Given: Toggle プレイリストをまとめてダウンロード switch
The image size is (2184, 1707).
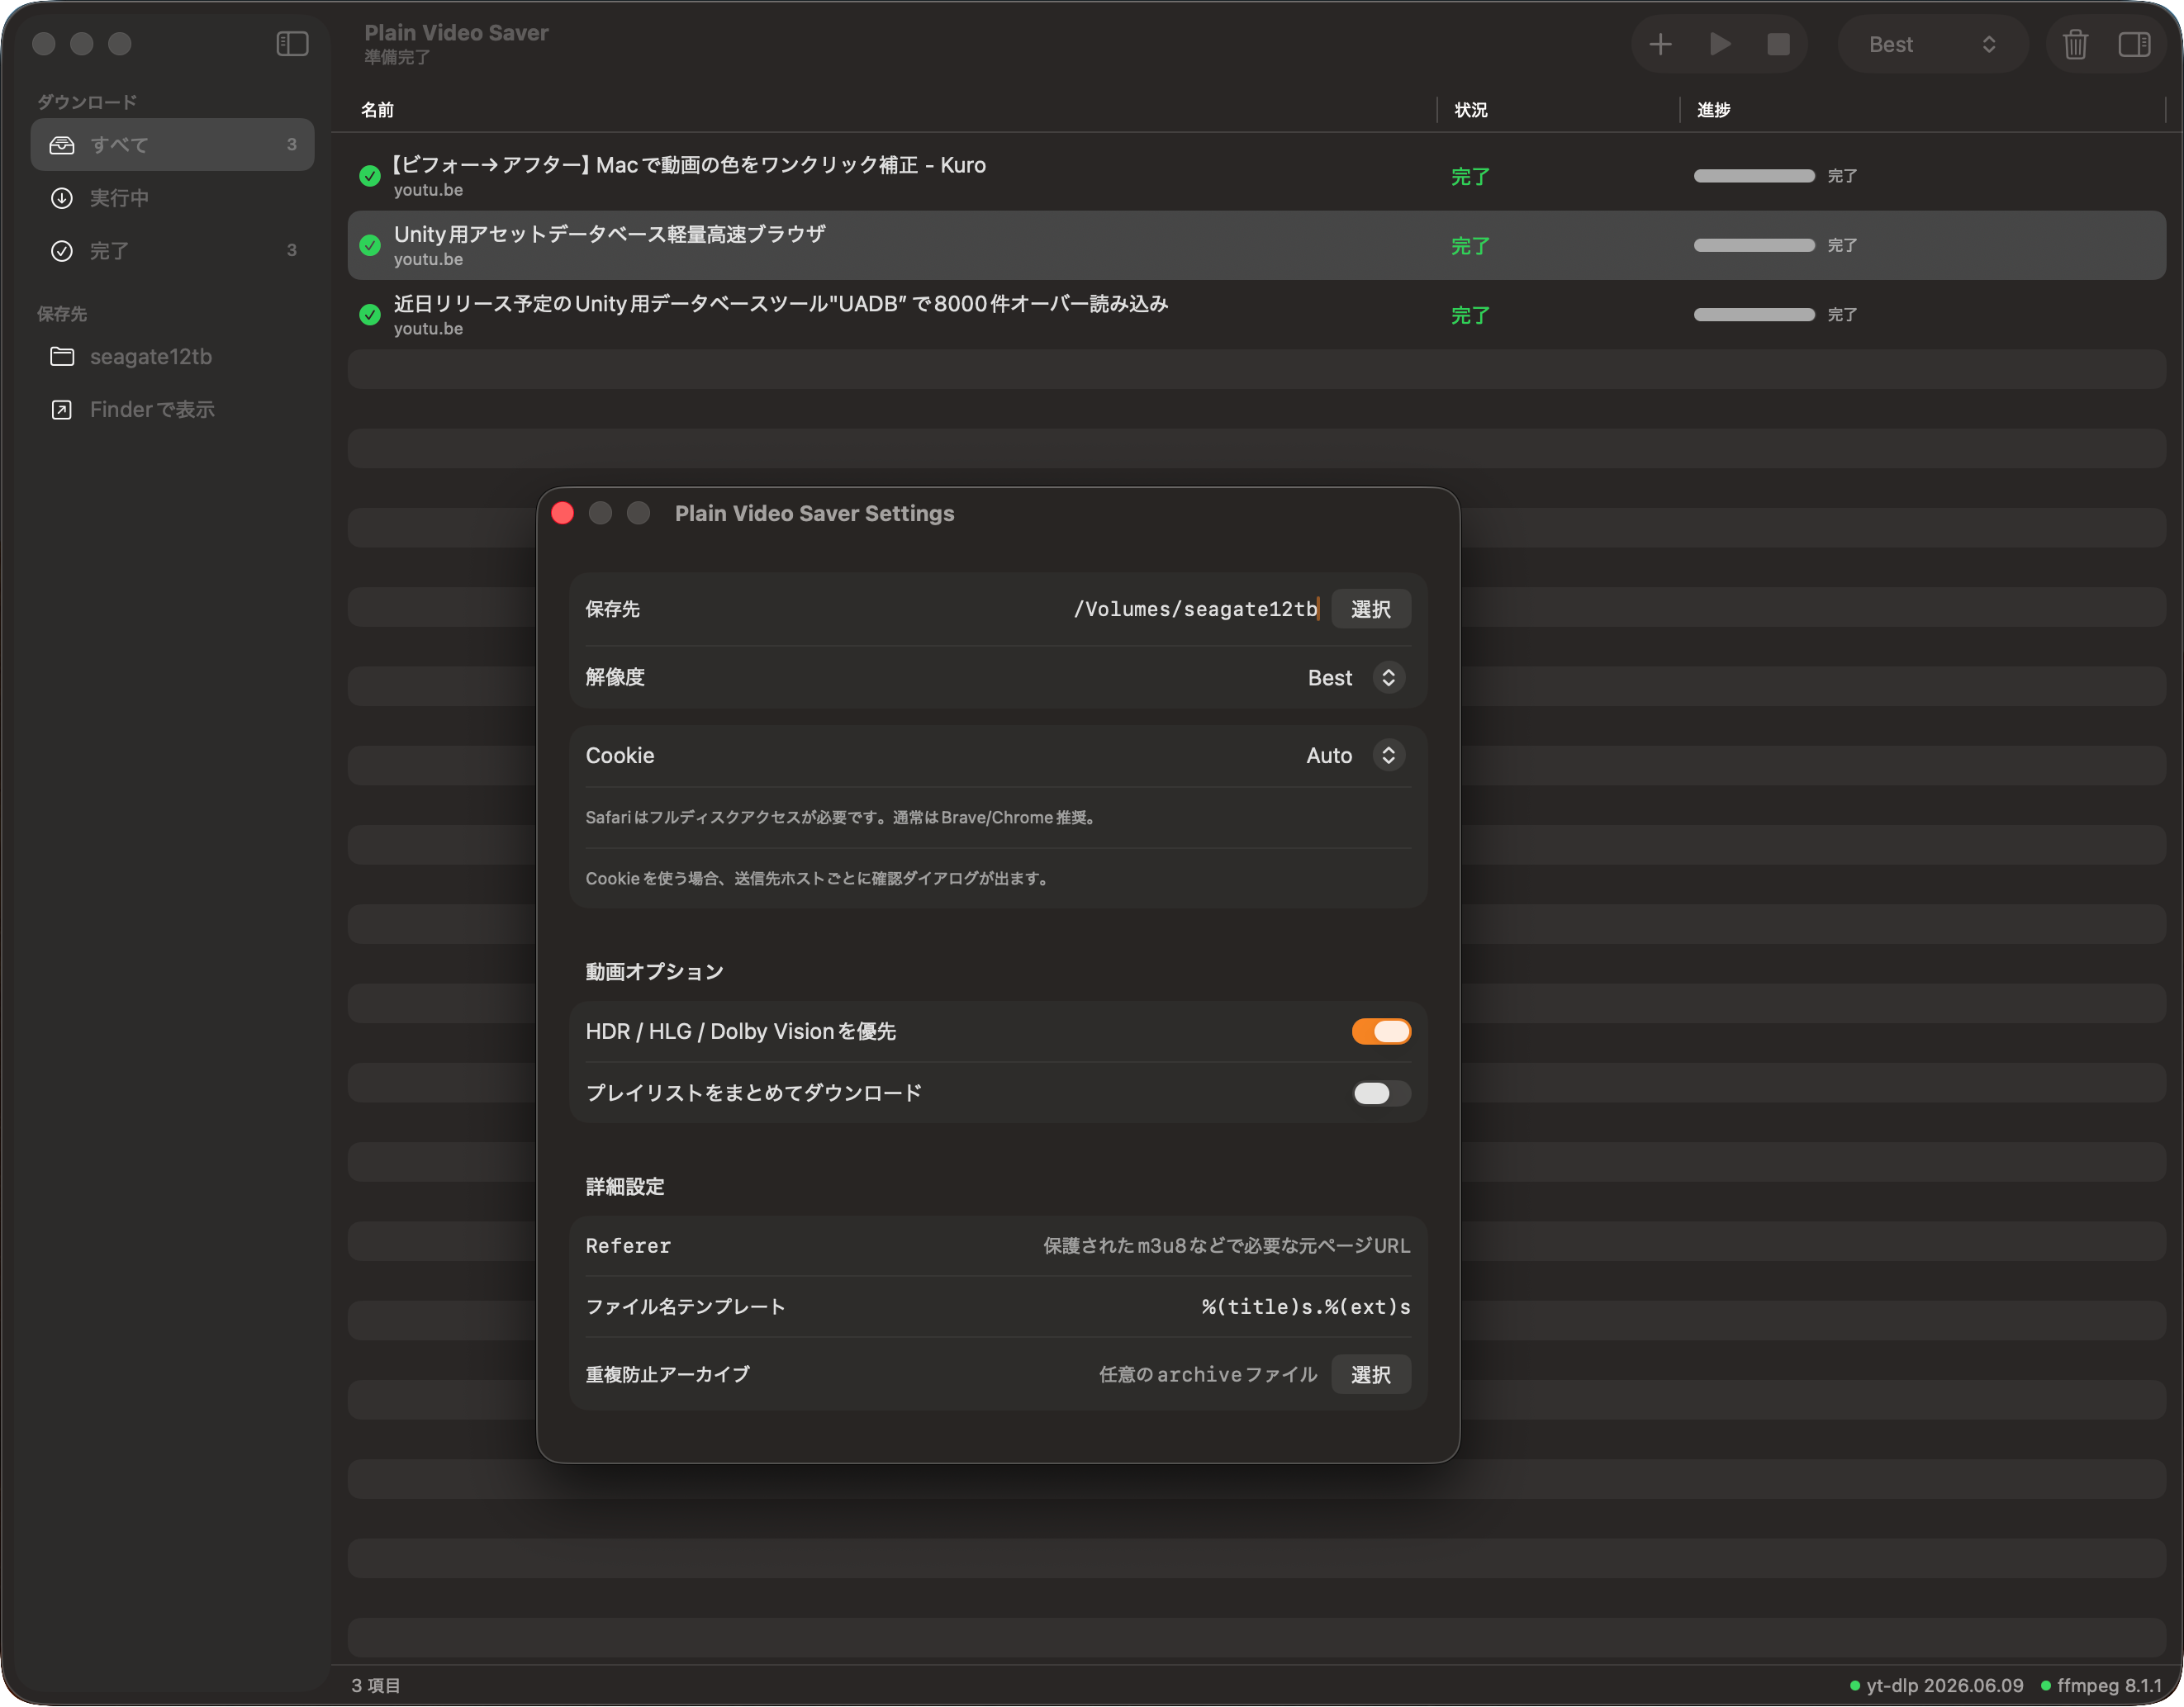Looking at the screenshot, I should [1381, 1094].
